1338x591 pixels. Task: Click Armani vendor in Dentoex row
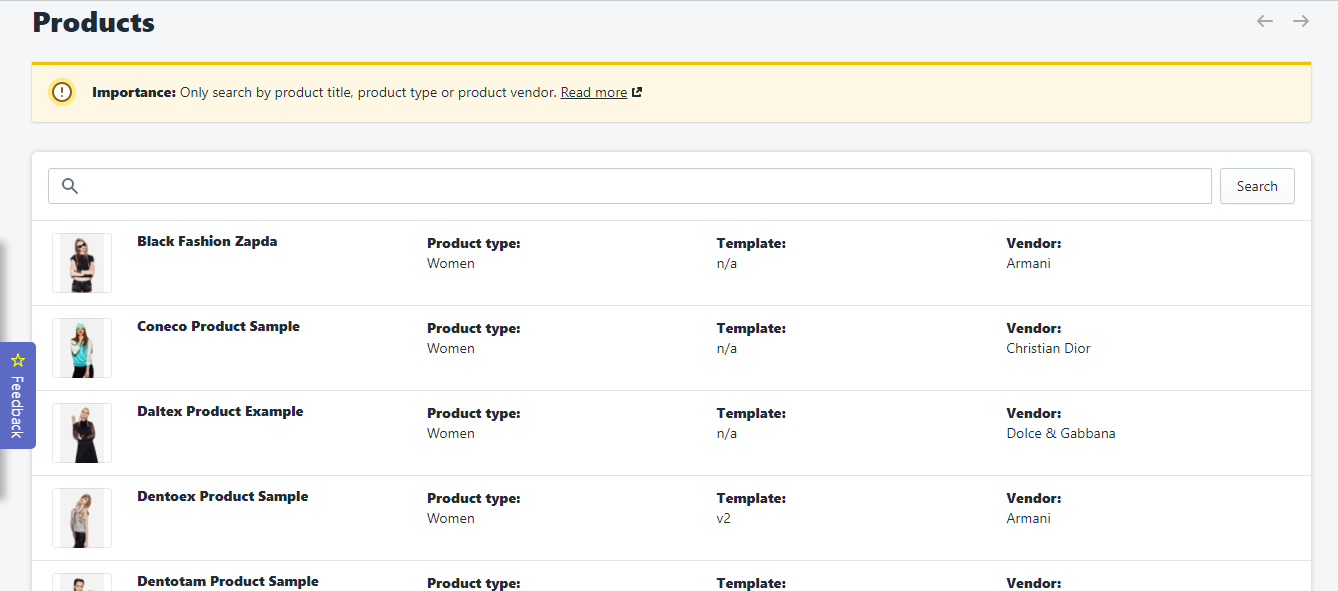coord(1028,518)
